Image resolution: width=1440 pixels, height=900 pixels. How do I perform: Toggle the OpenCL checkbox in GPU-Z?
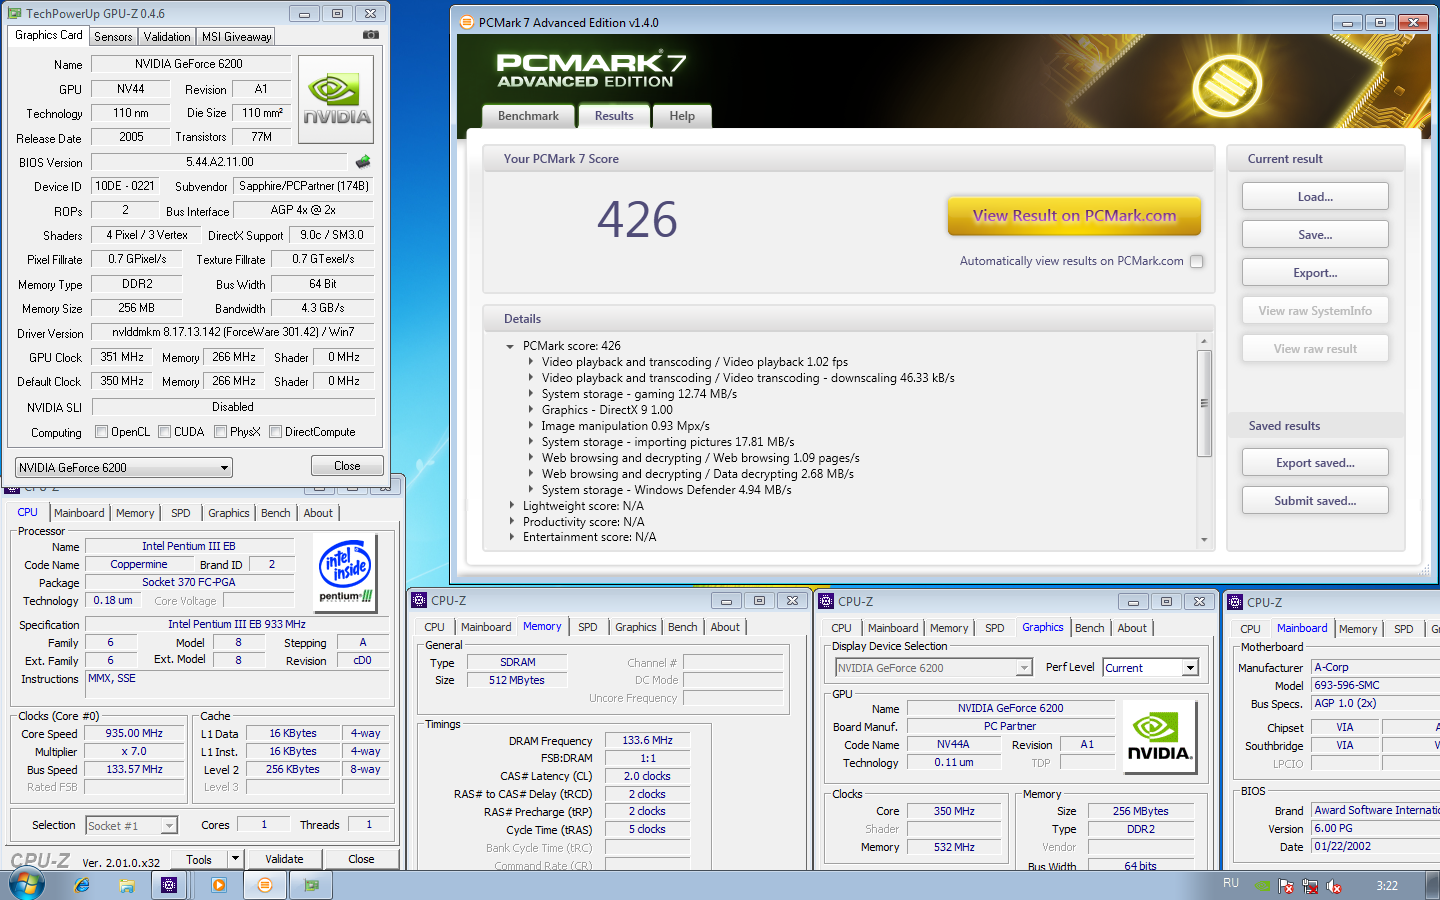(x=101, y=432)
